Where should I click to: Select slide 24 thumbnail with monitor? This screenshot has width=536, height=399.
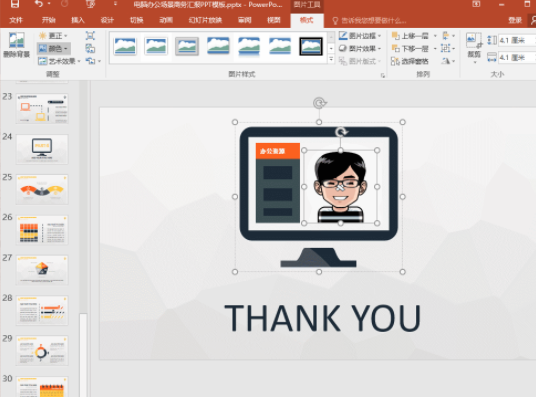pos(42,149)
